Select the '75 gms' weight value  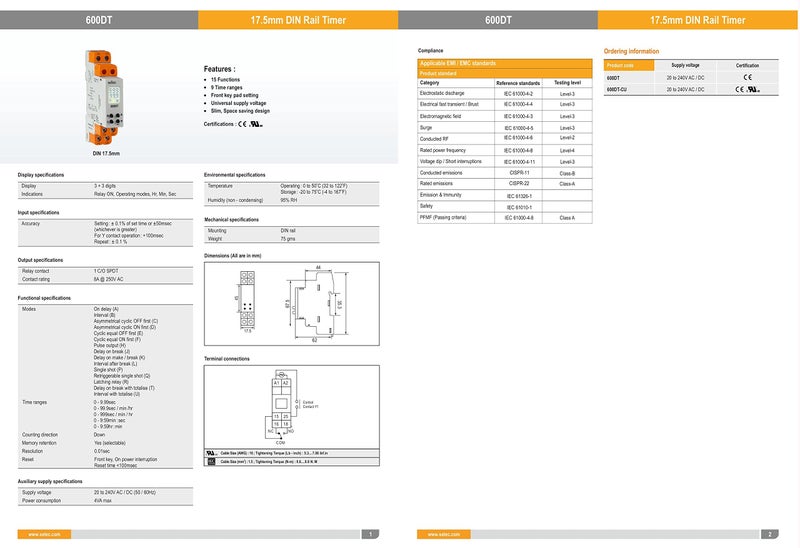pyautogui.click(x=288, y=239)
